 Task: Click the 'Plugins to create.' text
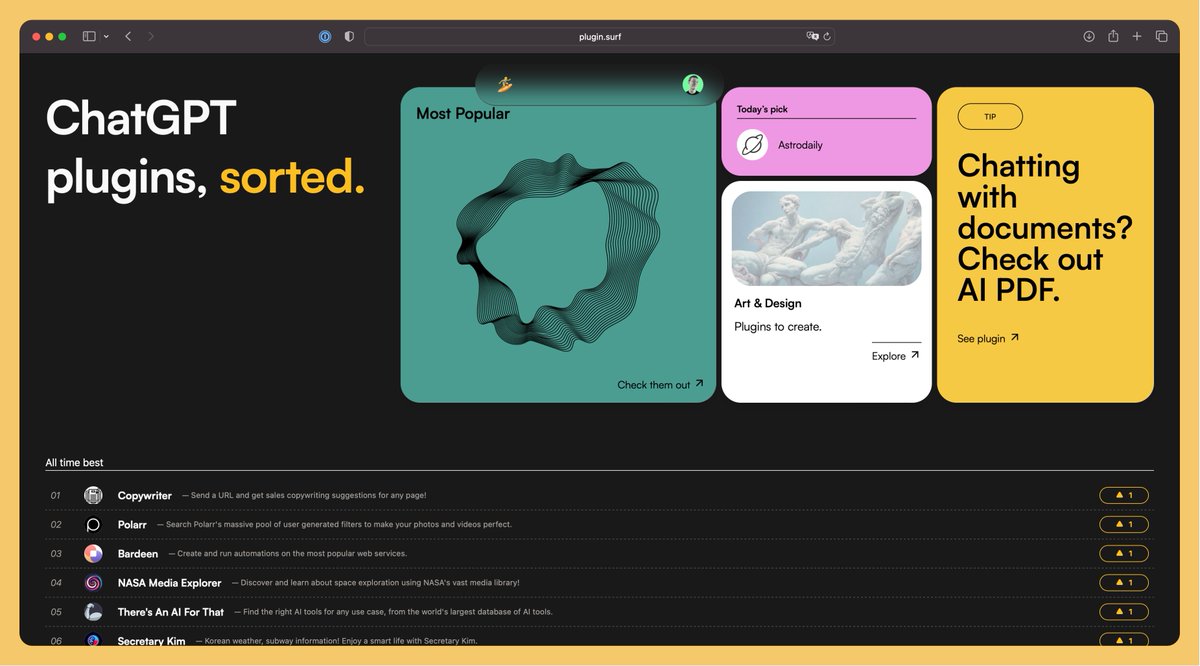pyautogui.click(x=778, y=326)
